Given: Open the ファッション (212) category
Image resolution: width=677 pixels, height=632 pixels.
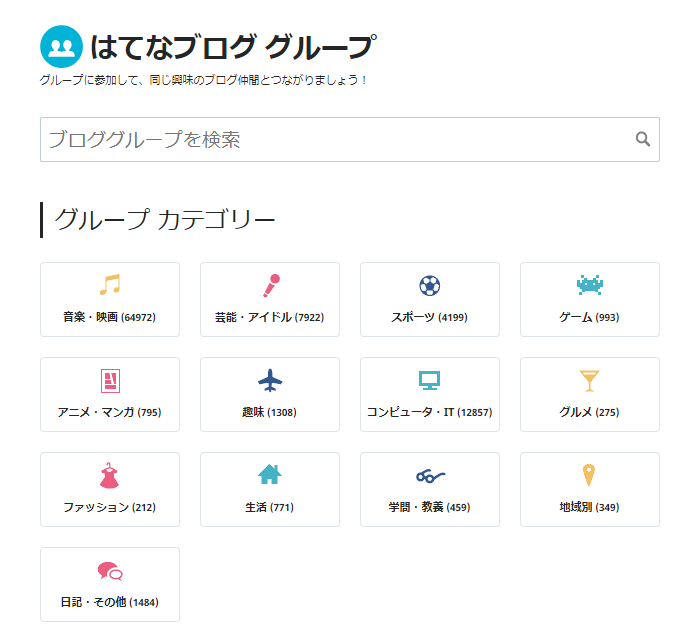Looking at the screenshot, I should tap(110, 490).
